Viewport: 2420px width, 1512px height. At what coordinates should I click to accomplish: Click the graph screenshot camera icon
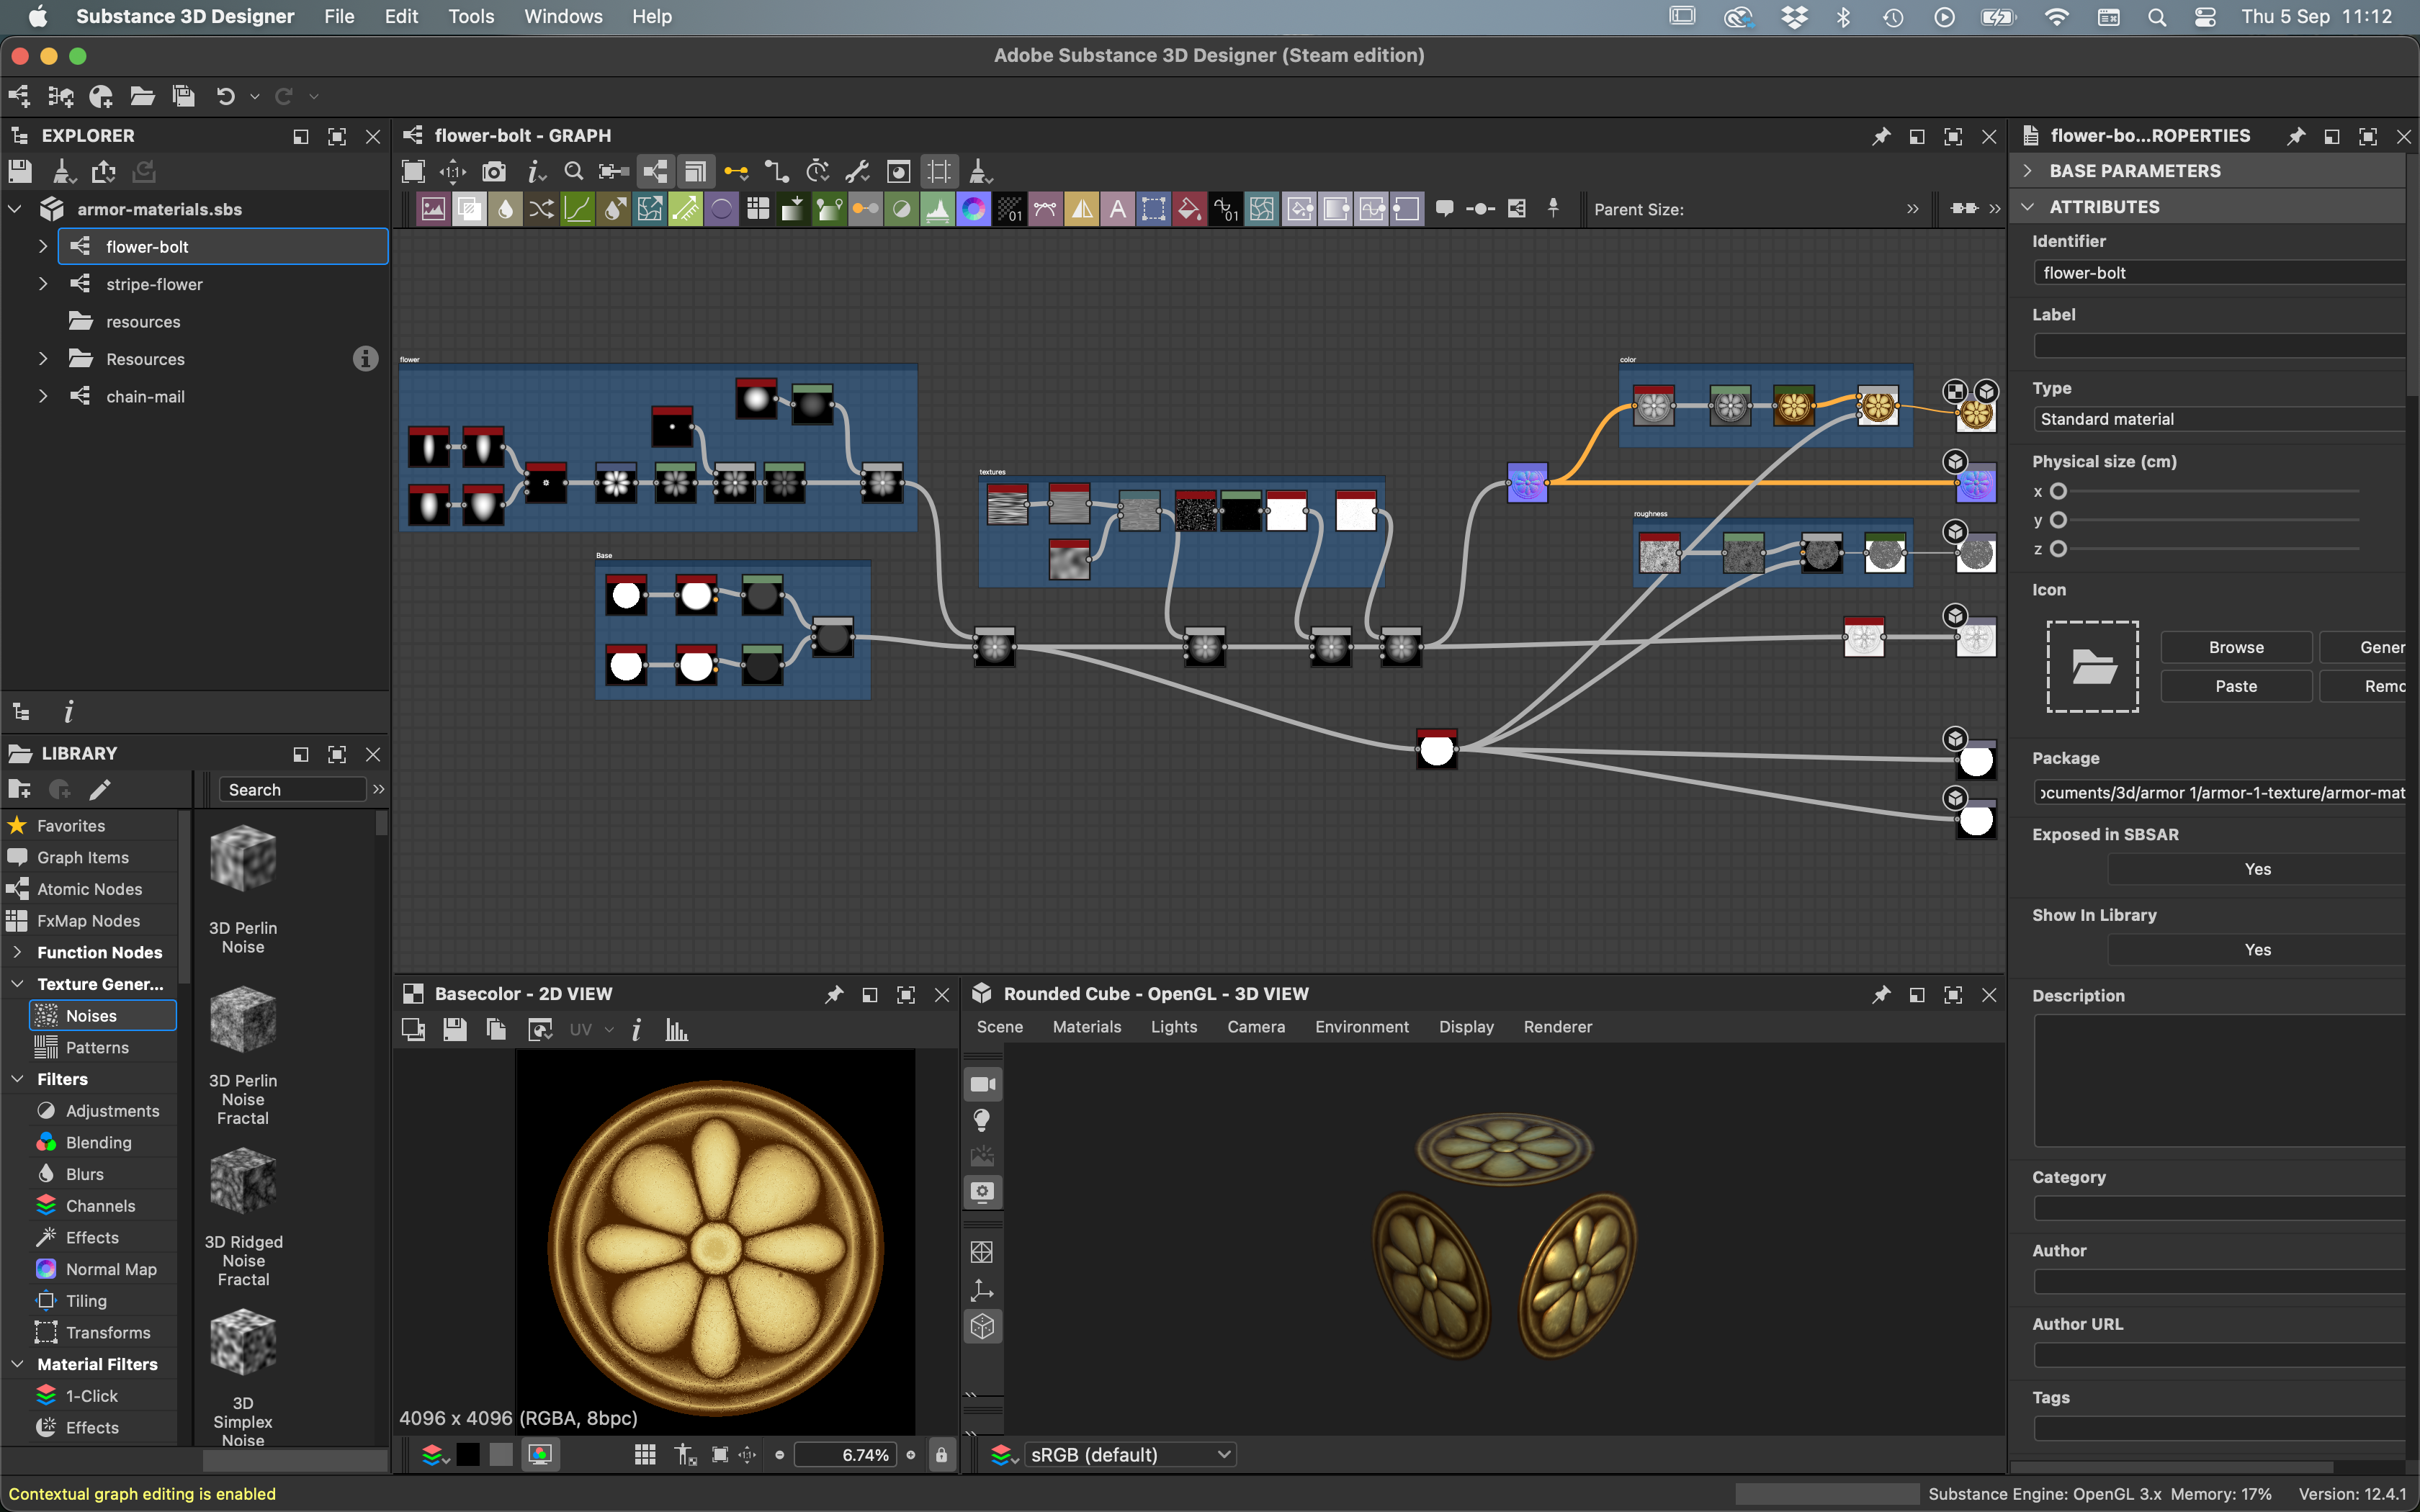click(x=494, y=172)
